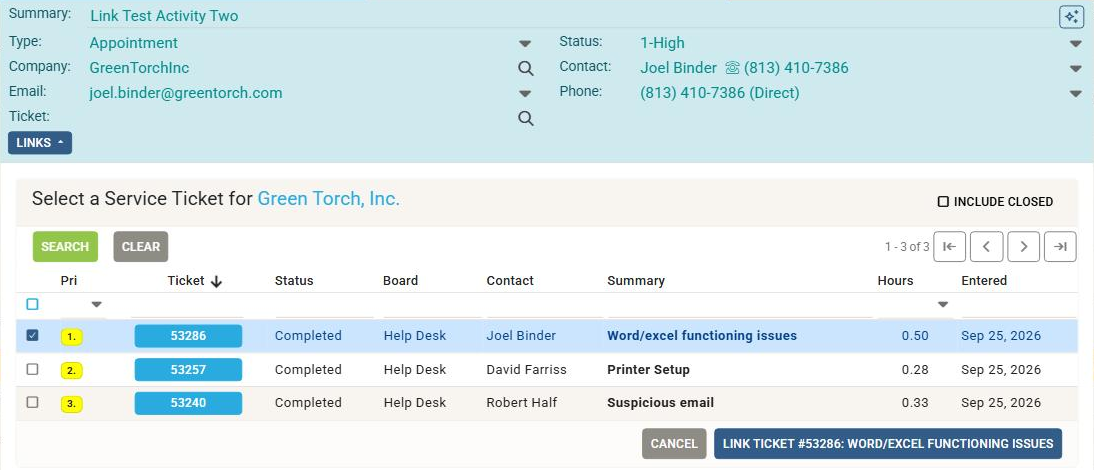Click the Board filter input field
Screen dimensions: 1094x470
click(431, 306)
